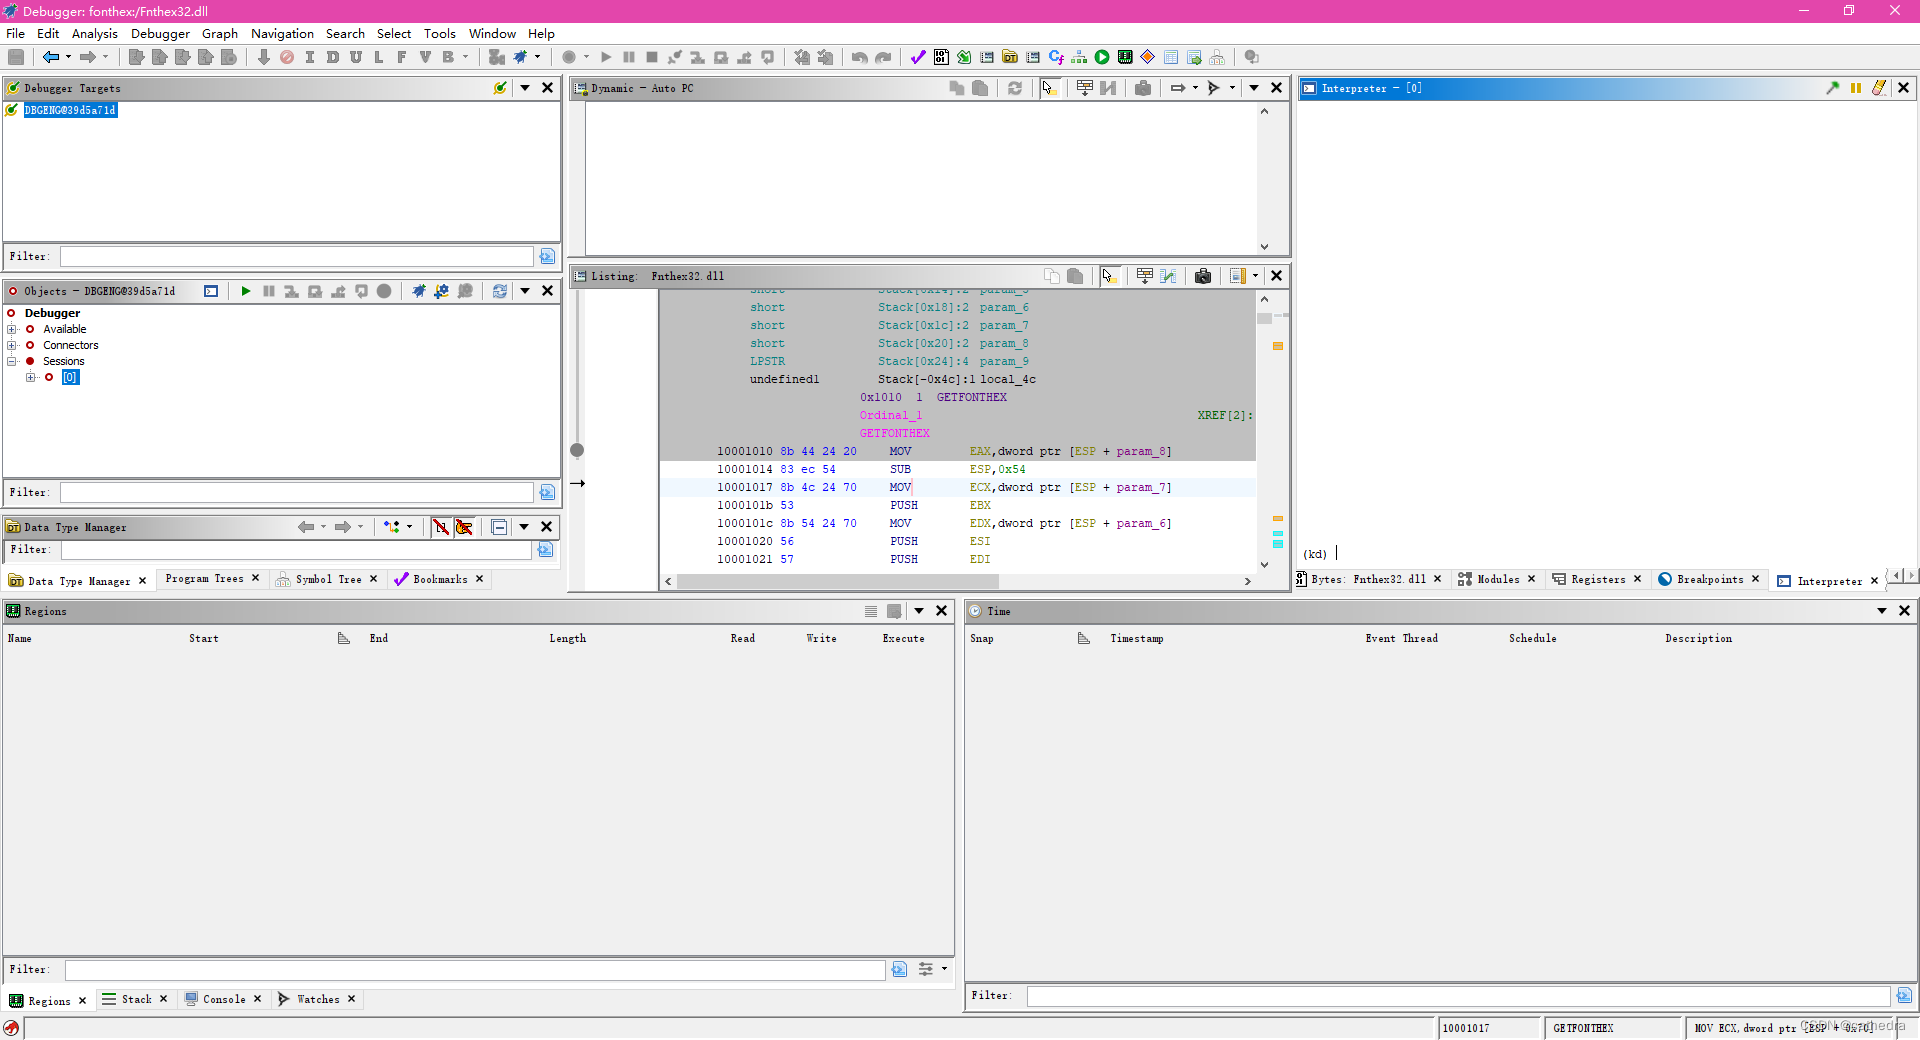Click the Save toolbar icon

pos(16,57)
